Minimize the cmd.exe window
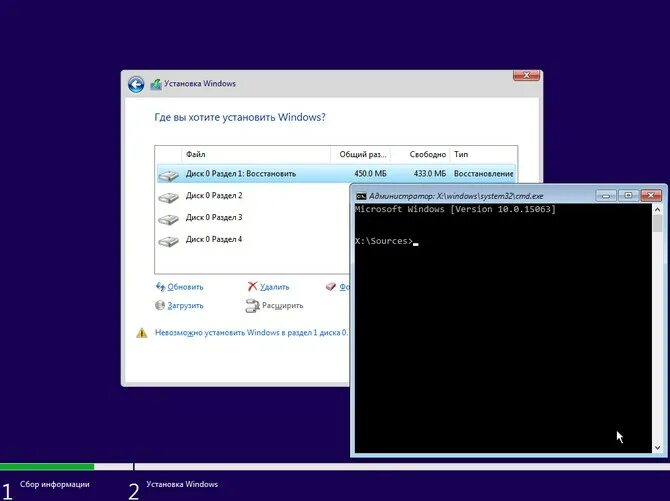 (x=606, y=196)
